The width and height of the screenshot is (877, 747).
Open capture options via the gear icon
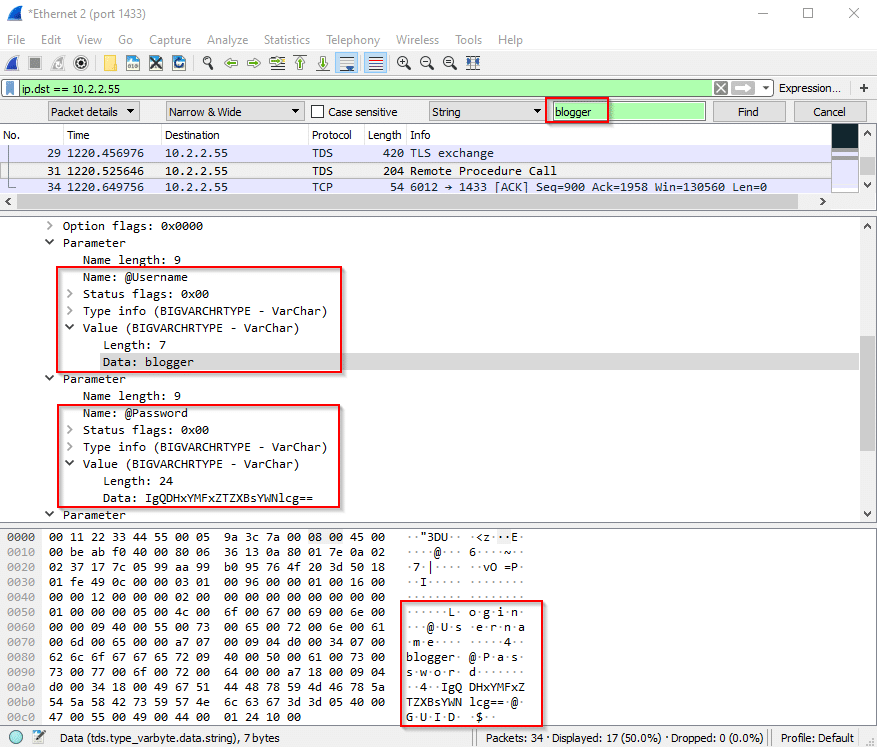click(x=80, y=62)
